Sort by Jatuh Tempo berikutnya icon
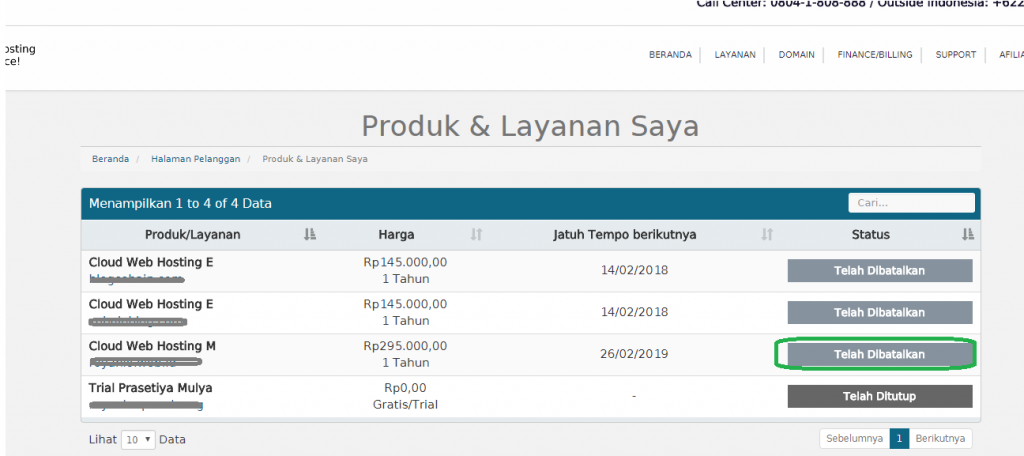This screenshot has width=1024, height=456. coord(767,234)
